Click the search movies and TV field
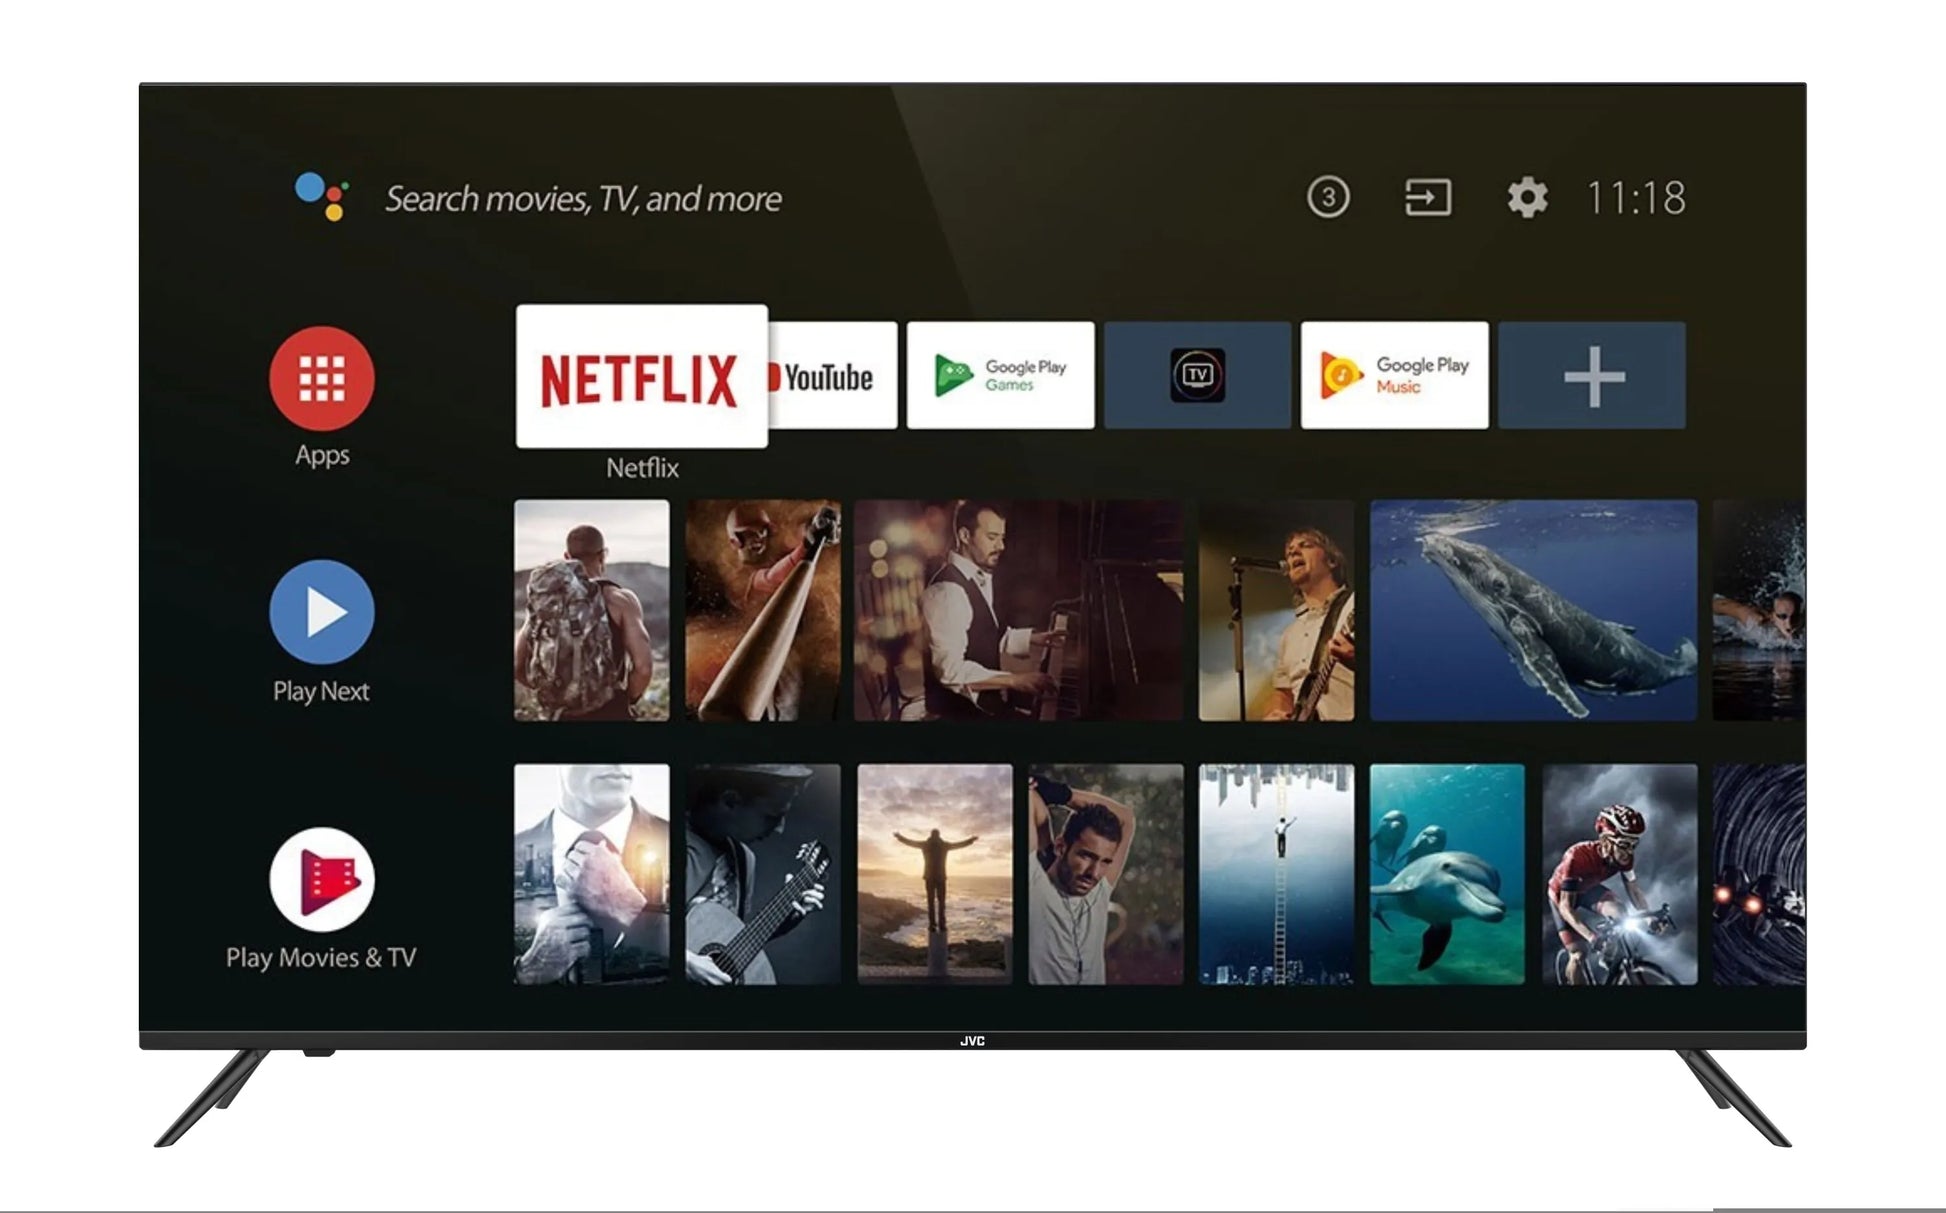The image size is (1946, 1213). point(582,198)
